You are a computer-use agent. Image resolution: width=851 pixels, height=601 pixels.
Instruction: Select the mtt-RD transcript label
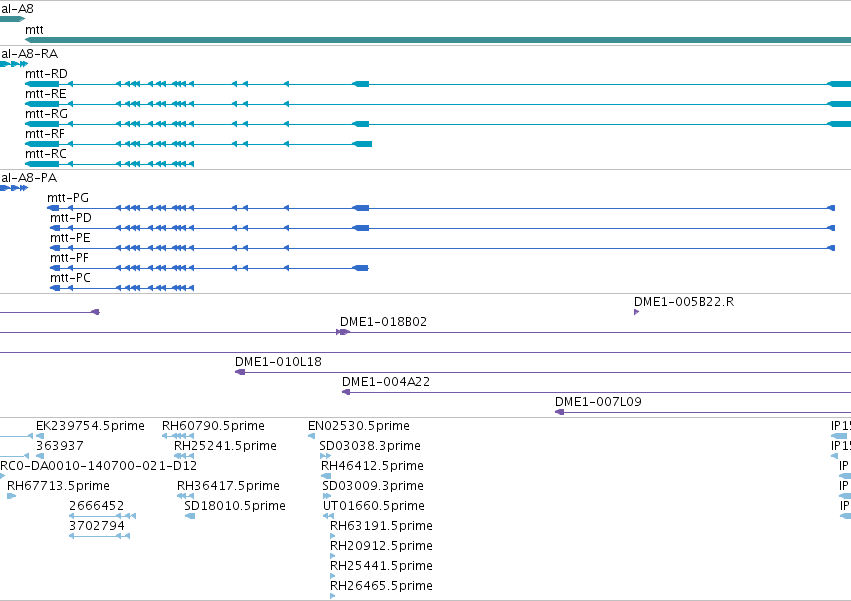[x=46, y=74]
